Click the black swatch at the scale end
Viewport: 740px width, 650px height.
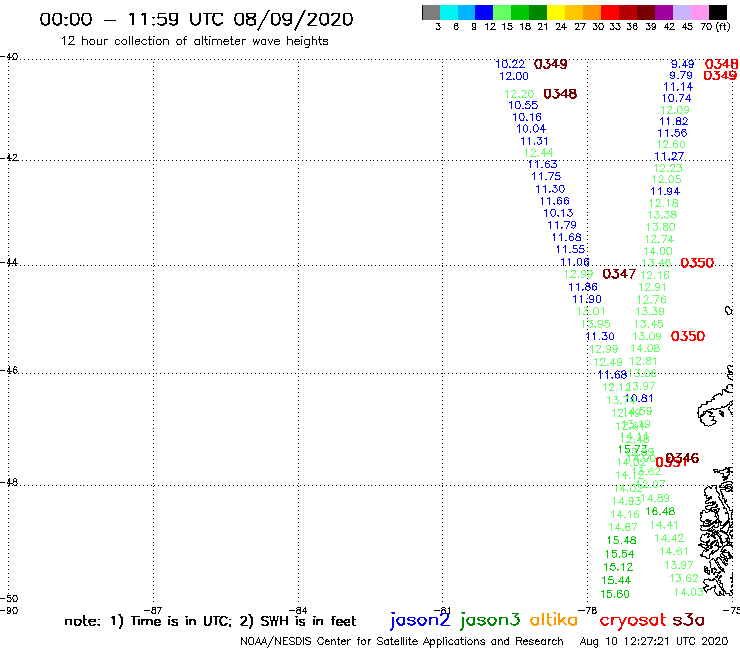[718, 12]
